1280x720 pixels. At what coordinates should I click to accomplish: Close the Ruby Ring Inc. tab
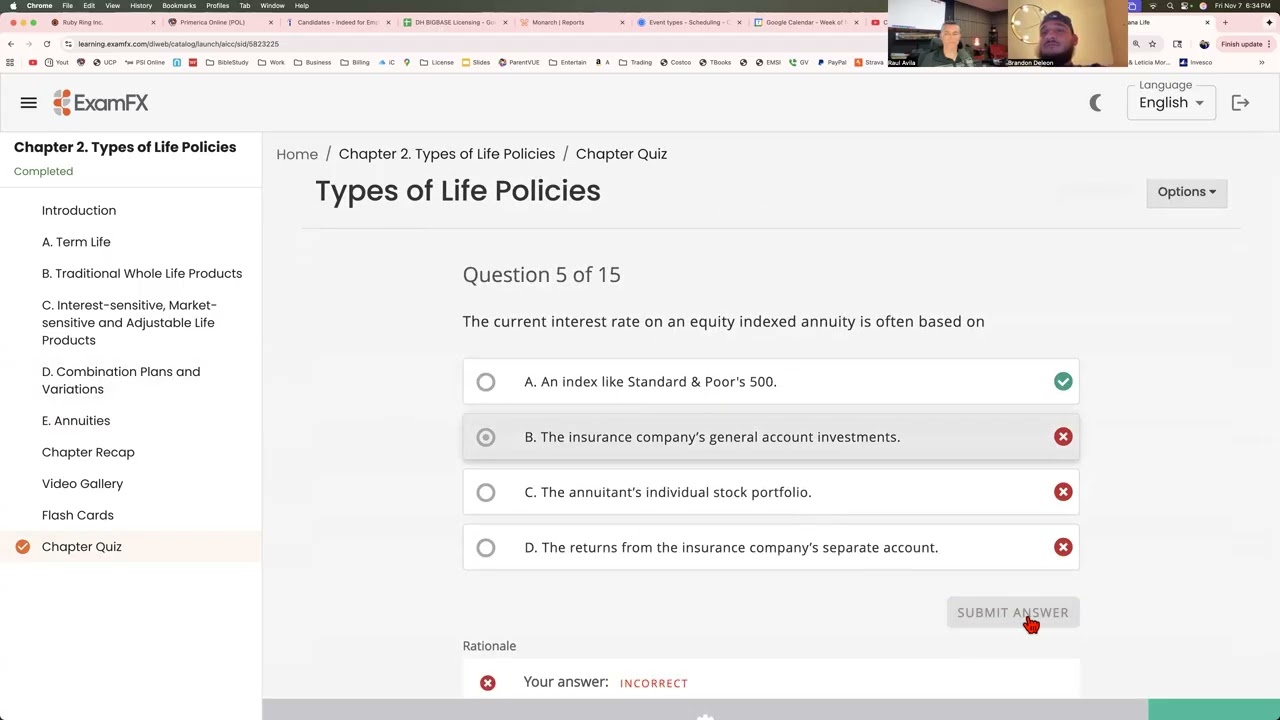[x=153, y=22]
